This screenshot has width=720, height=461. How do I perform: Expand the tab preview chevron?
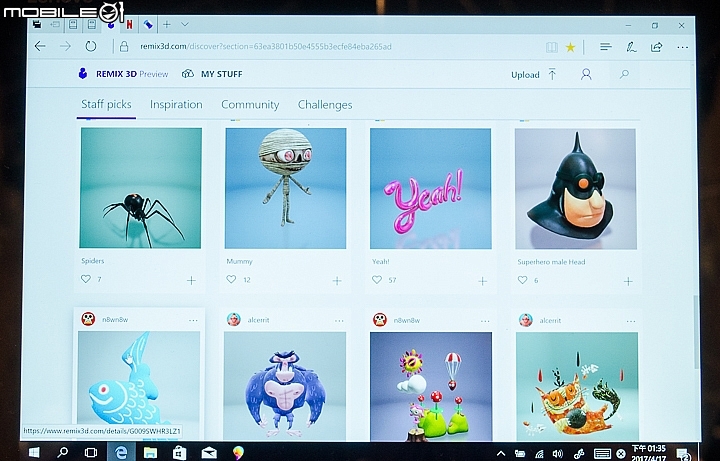pyautogui.click(x=185, y=24)
